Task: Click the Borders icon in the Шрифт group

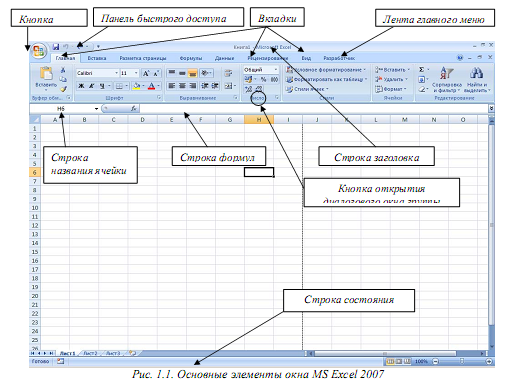Action: click(119, 86)
